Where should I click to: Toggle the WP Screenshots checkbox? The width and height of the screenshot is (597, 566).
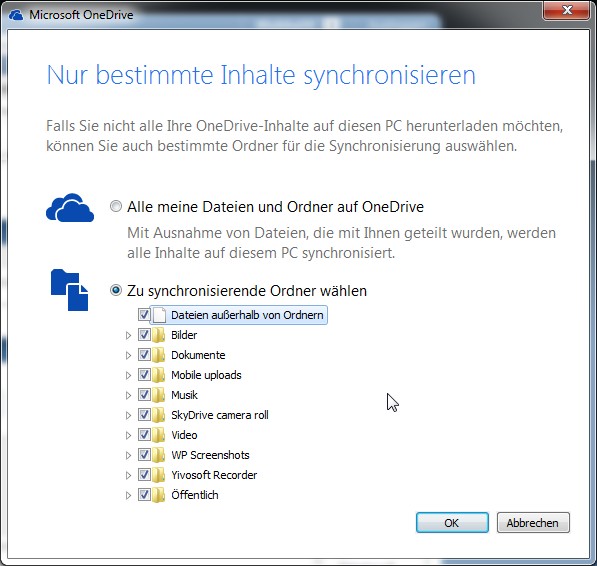click(144, 455)
